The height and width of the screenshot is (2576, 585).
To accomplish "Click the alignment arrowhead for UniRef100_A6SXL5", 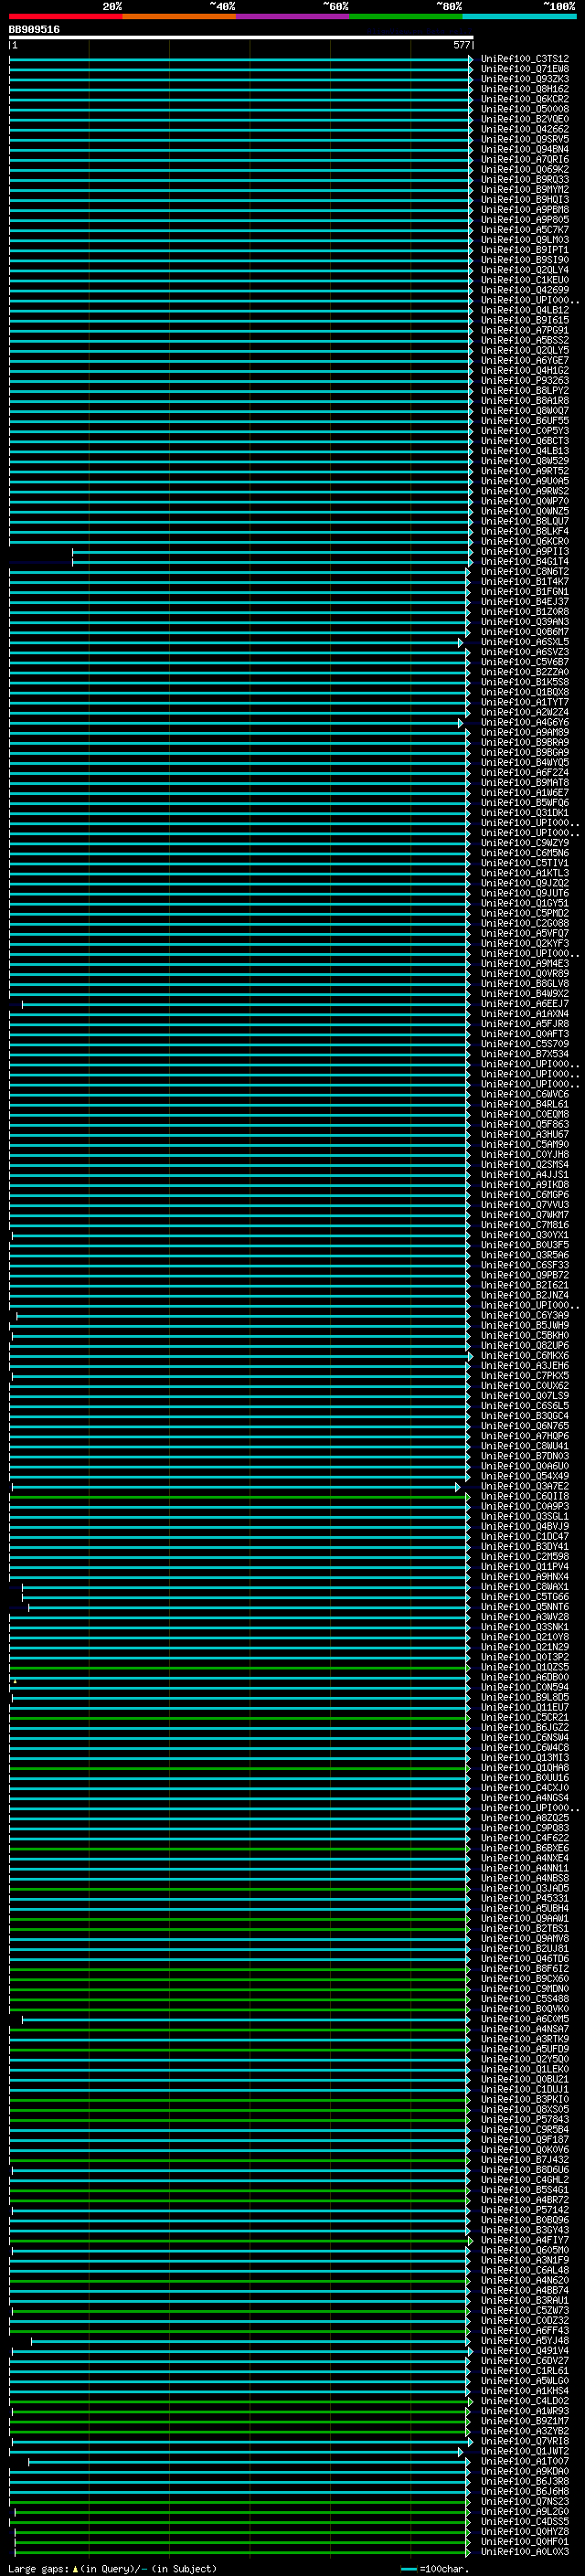I will (x=461, y=643).
